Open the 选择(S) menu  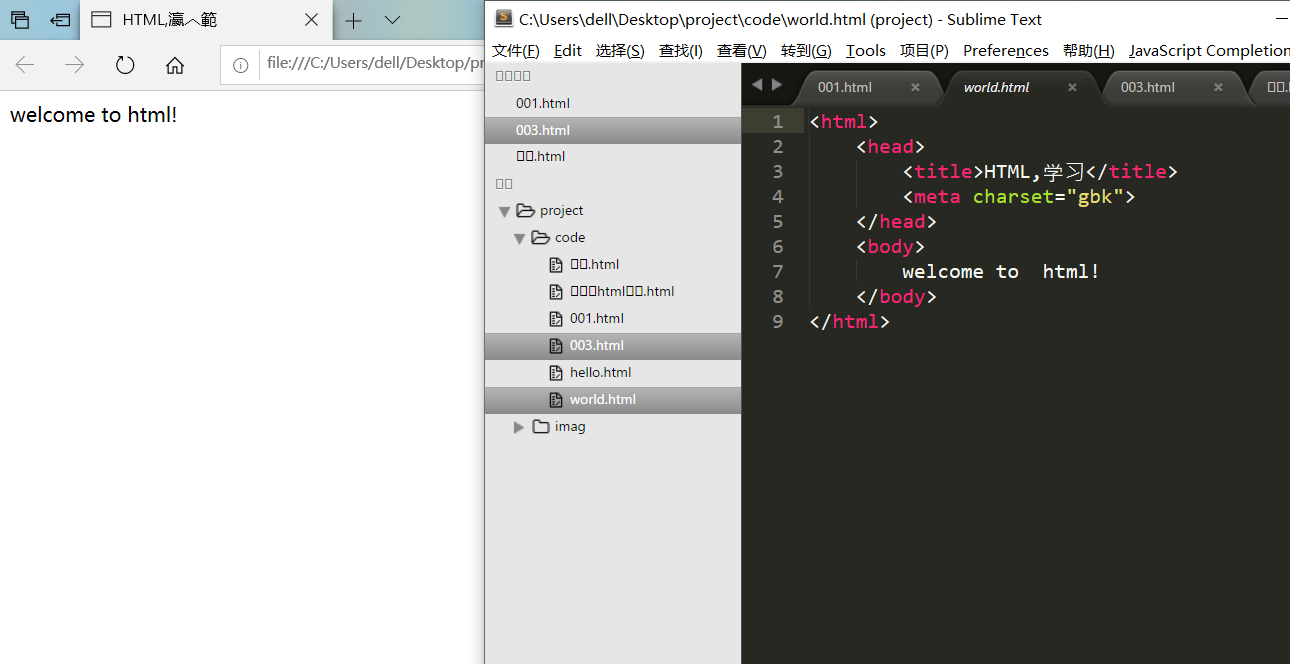coord(620,51)
